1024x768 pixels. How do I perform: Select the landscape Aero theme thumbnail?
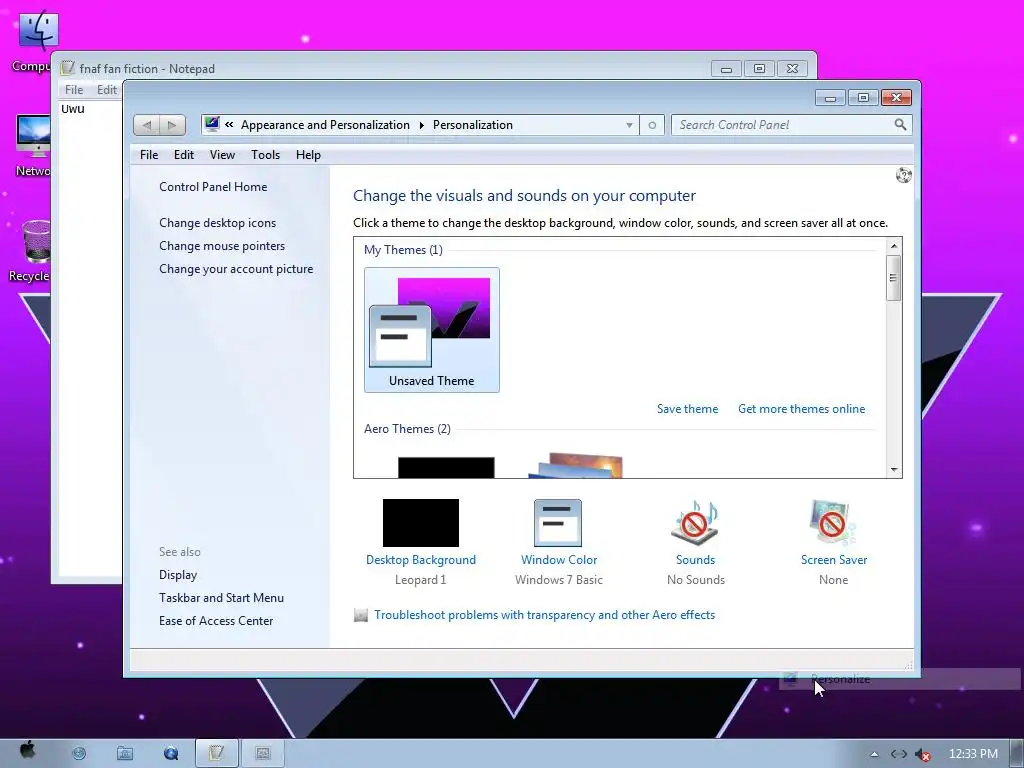point(575,466)
